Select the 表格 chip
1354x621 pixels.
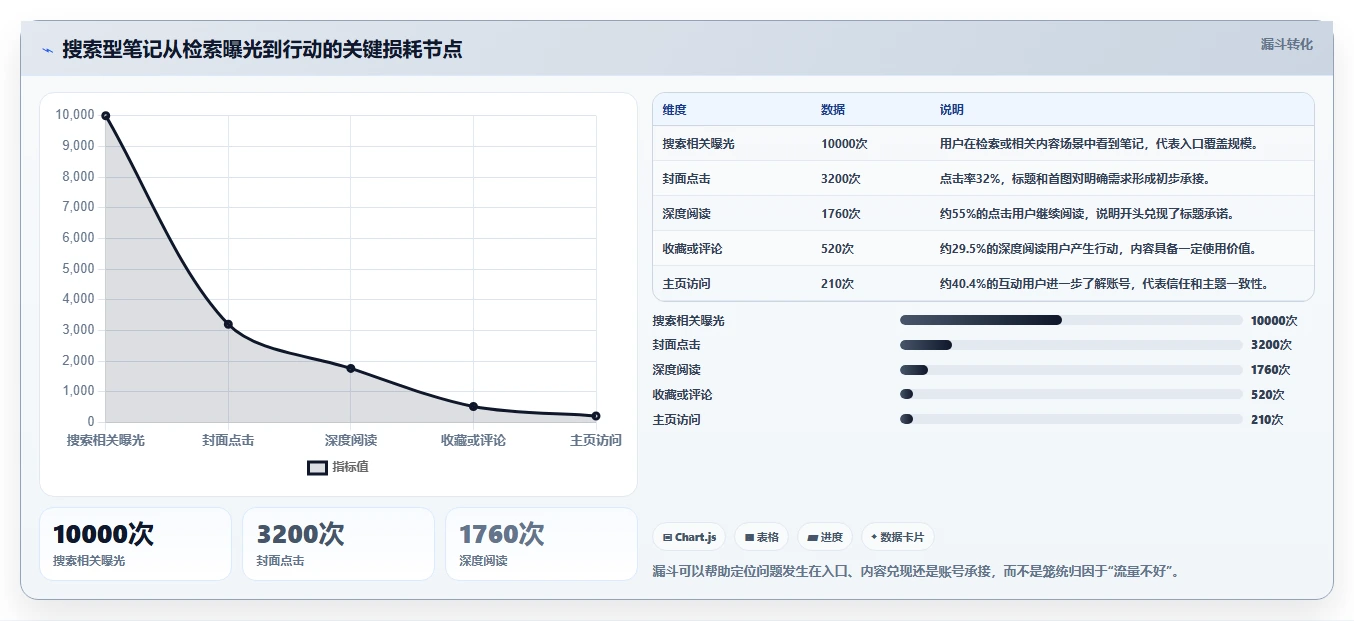click(761, 537)
